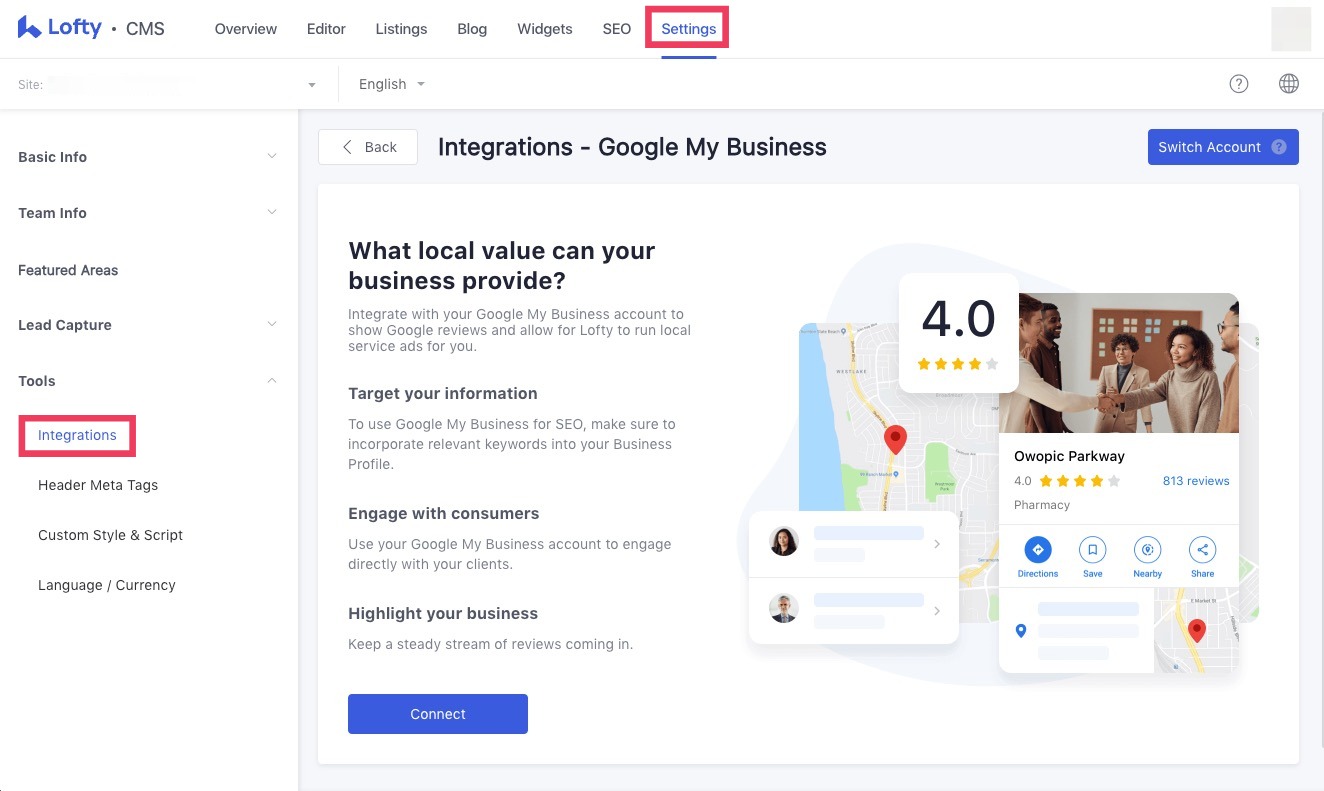Open the SEO tab

617,29
